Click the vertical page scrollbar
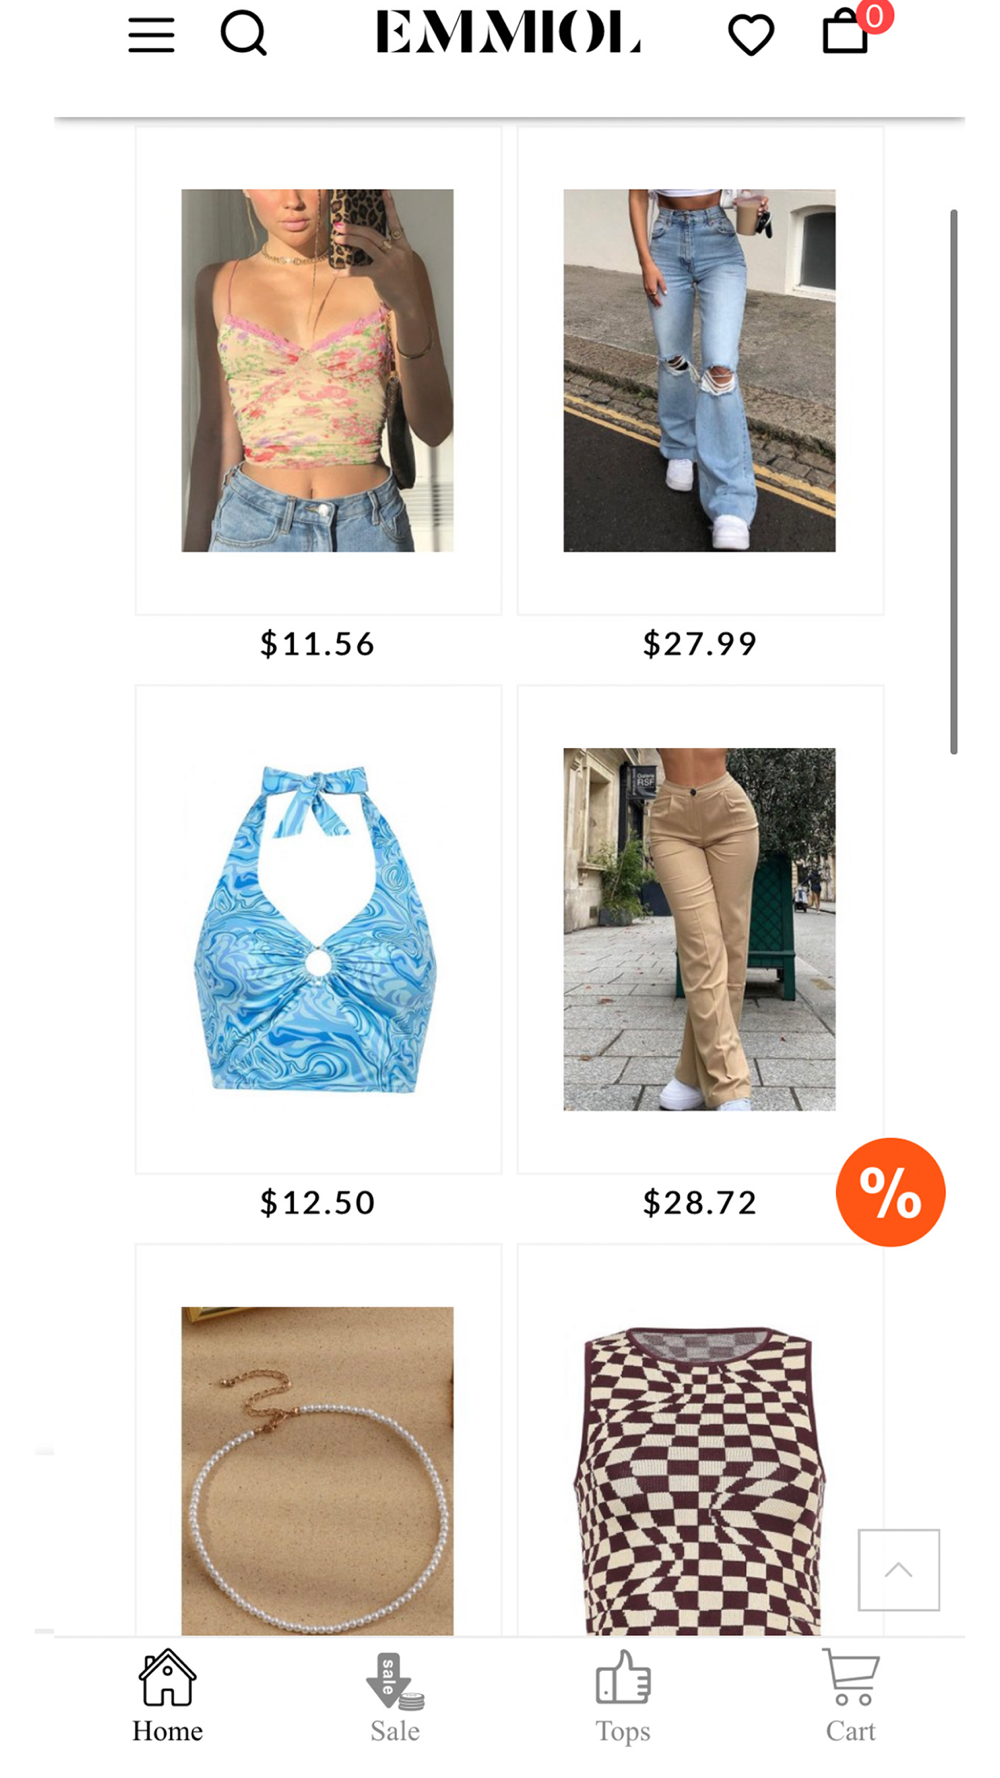1000x1778 pixels. click(954, 481)
